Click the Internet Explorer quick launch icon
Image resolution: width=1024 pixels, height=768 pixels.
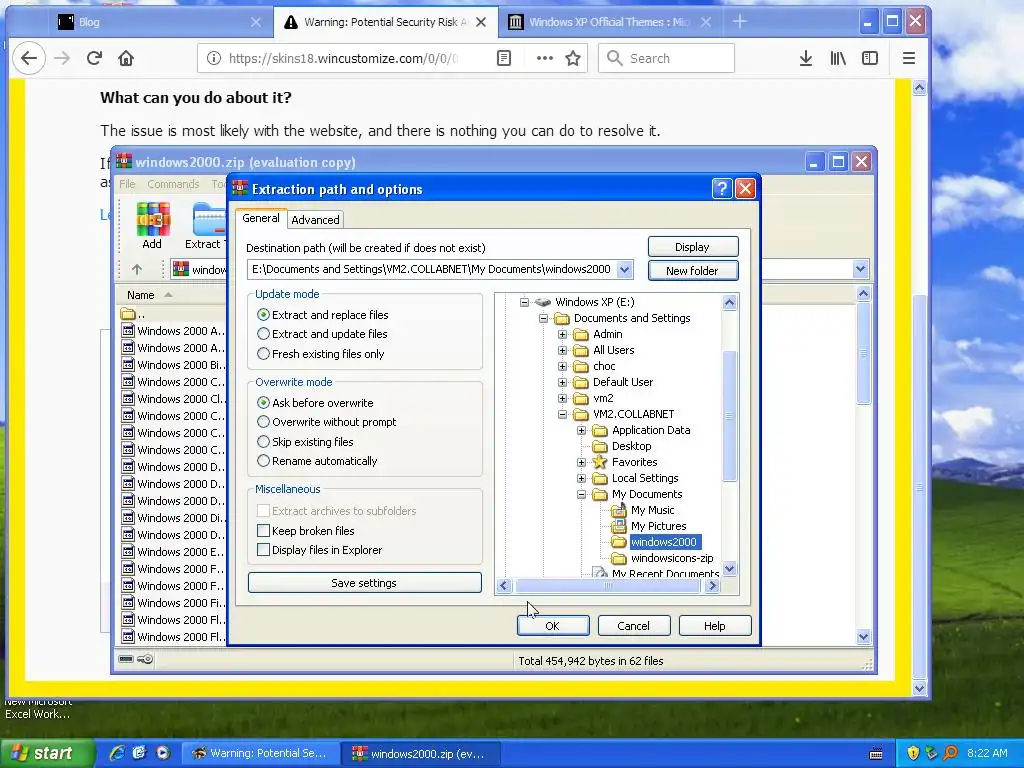point(117,753)
